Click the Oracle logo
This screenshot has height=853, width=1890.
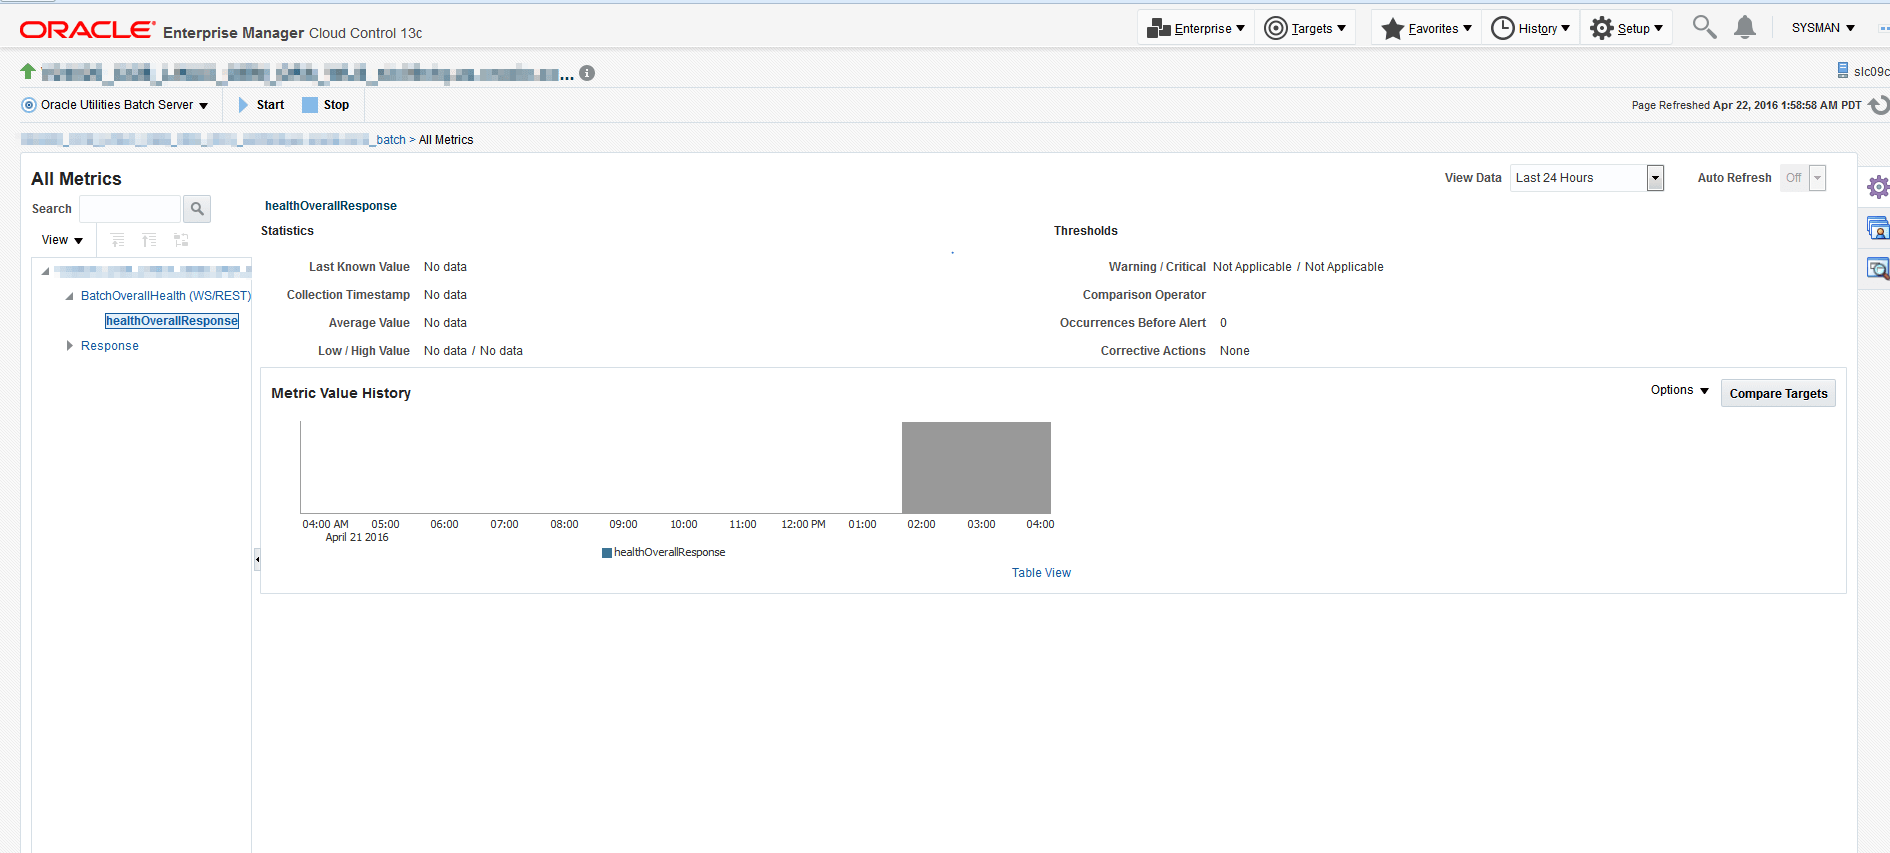87,30
